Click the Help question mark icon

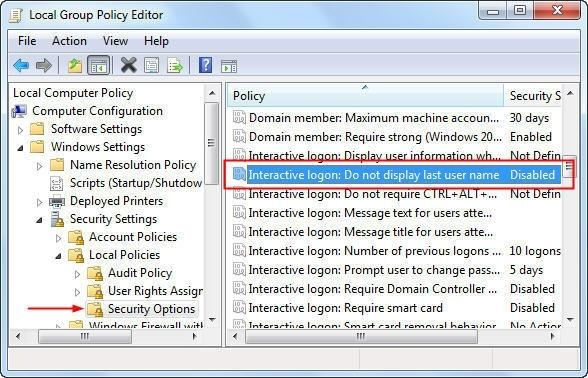pyautogui.click(x=206, y=65)
